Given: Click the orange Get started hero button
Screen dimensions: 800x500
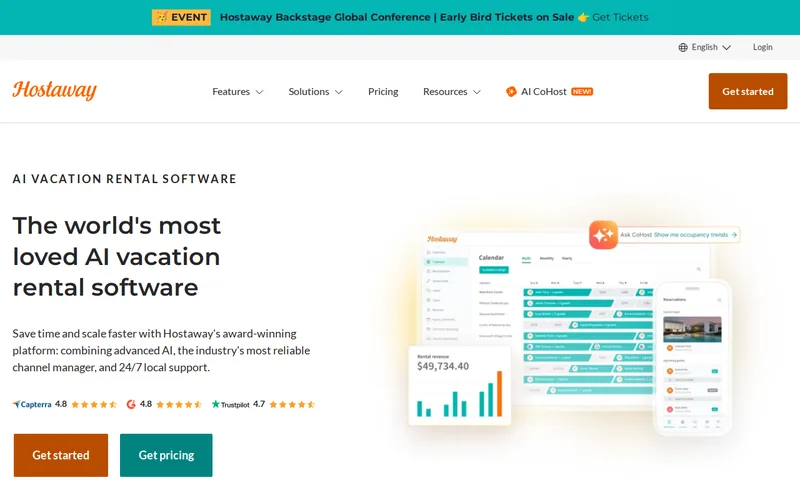Looking at the screenshot, I should coord(61,455).
